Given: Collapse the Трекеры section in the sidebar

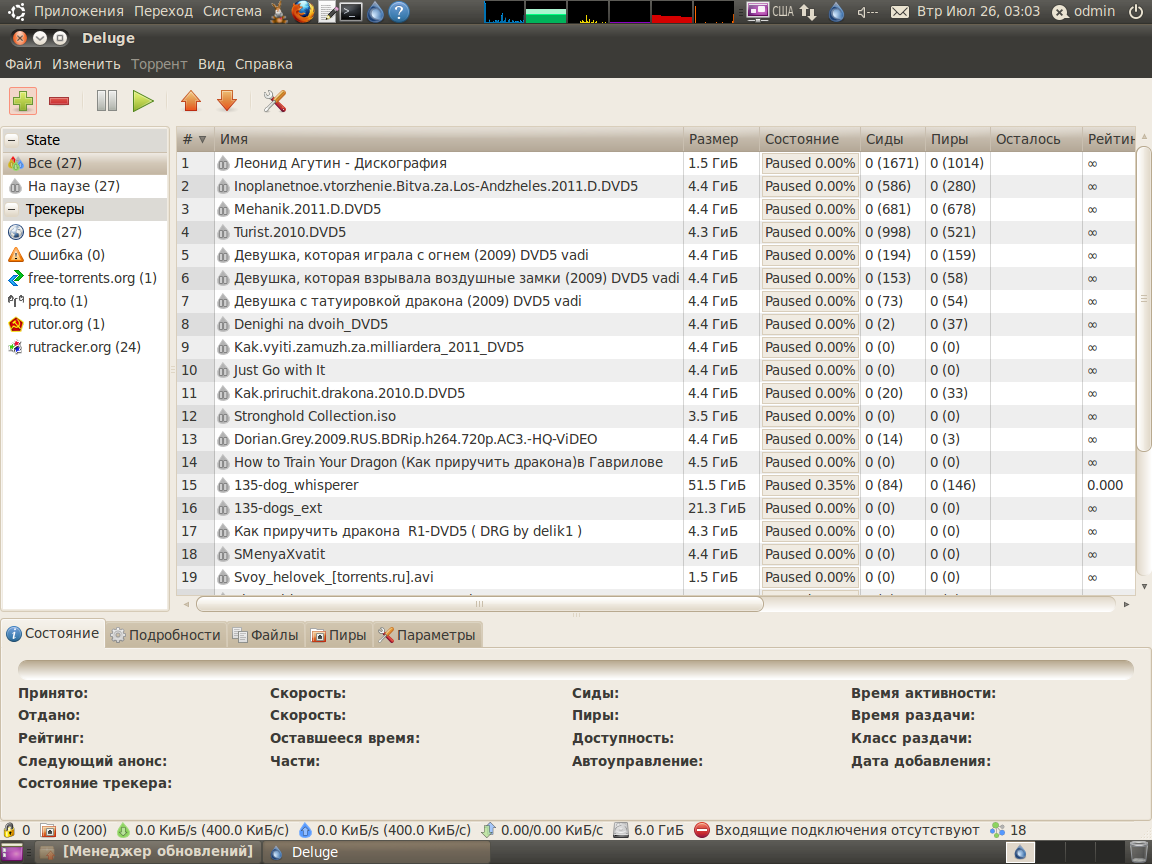Looking at the screenshot, I should (x=12, y=209).
